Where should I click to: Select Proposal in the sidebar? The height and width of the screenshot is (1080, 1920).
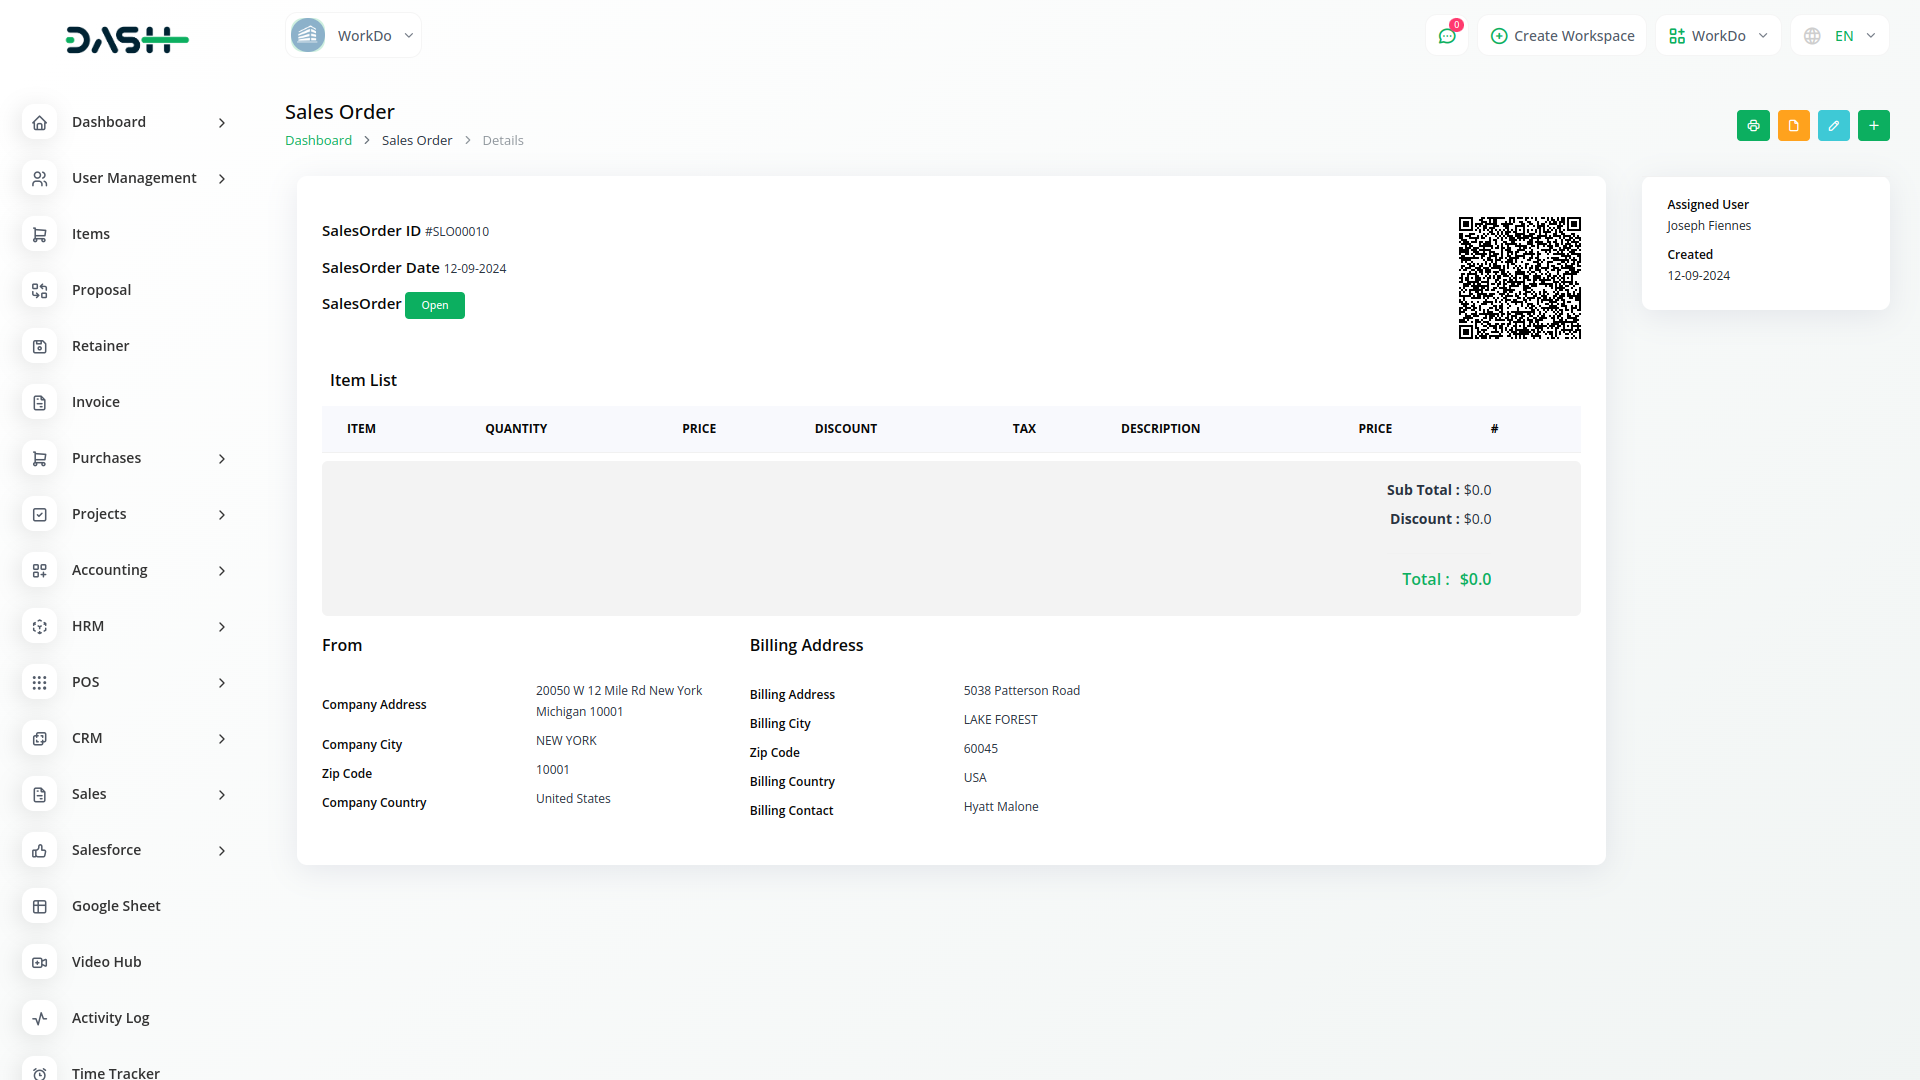pyautogui.click(x=101, y=290)
